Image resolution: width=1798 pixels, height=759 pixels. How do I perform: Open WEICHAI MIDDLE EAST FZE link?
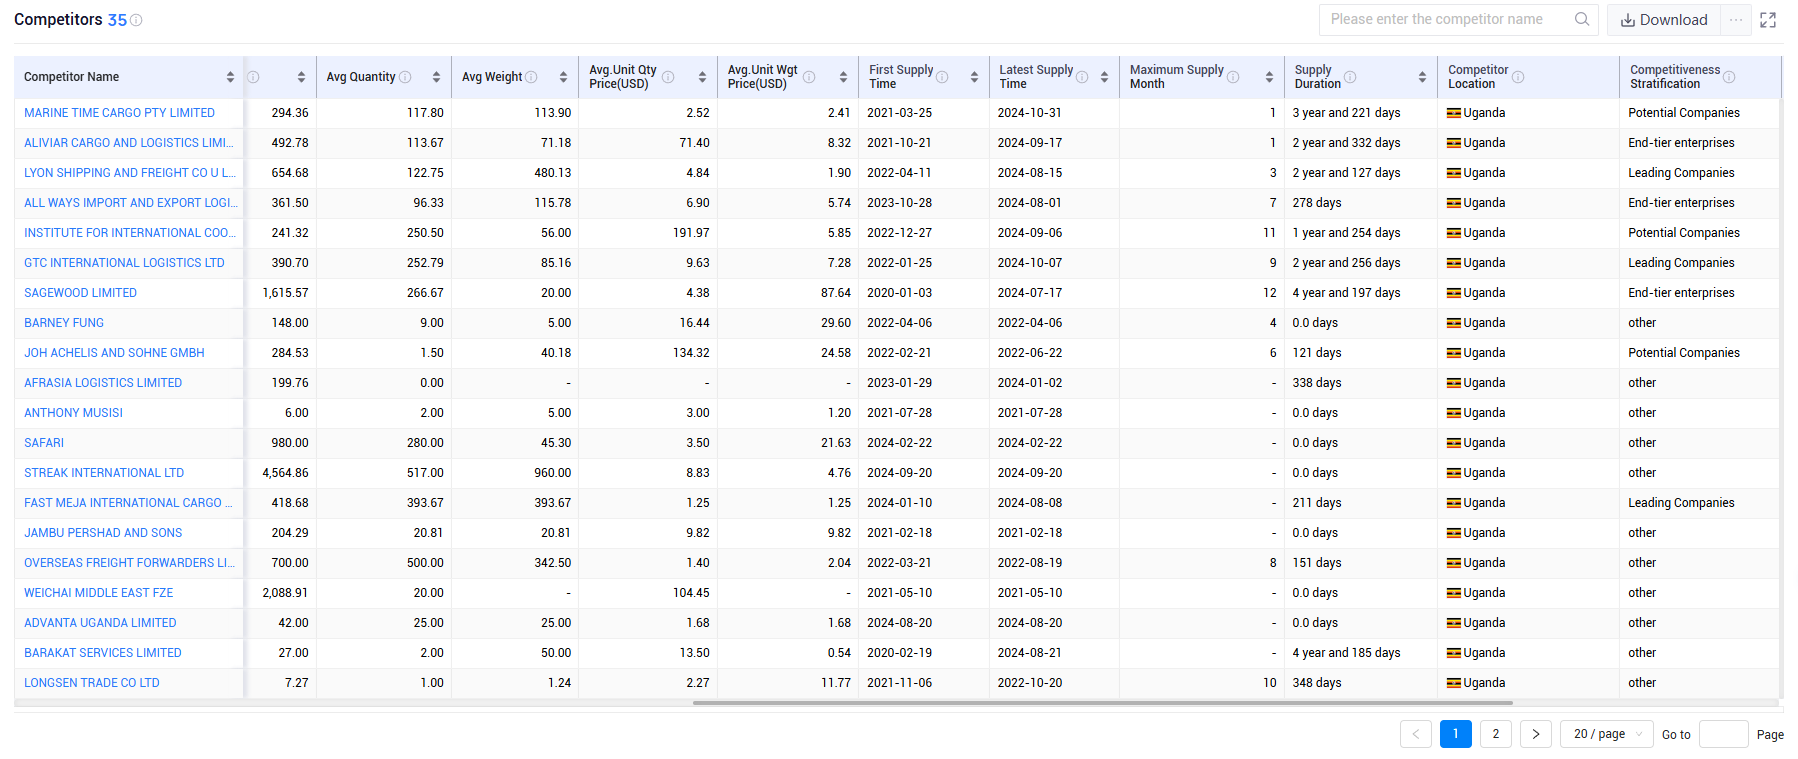click(x=99, y=593)
